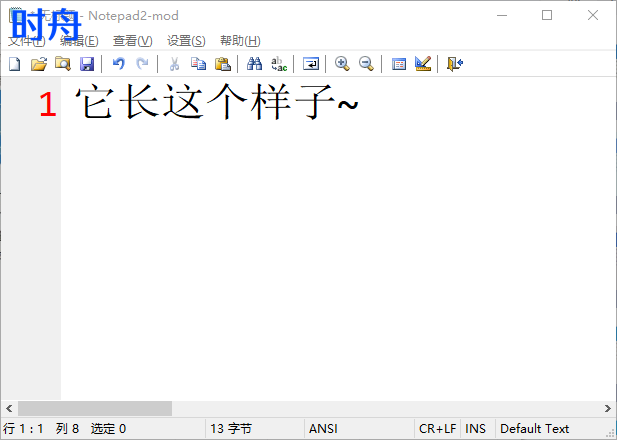Open Customize Schemes ruler pencil icon
The width and height of the screenshot is (617, 440).
pos(423,63)
